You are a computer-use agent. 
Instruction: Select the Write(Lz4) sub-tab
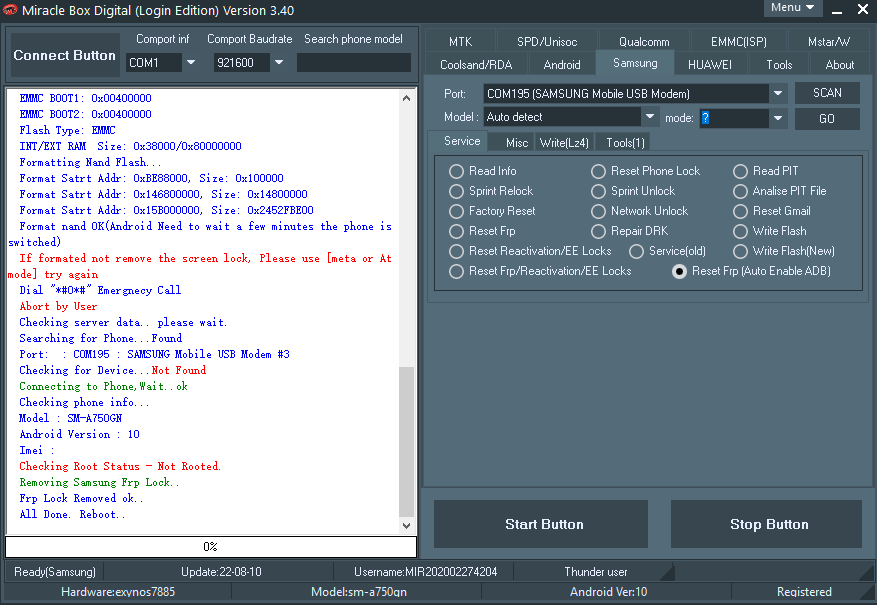[564, 143]
